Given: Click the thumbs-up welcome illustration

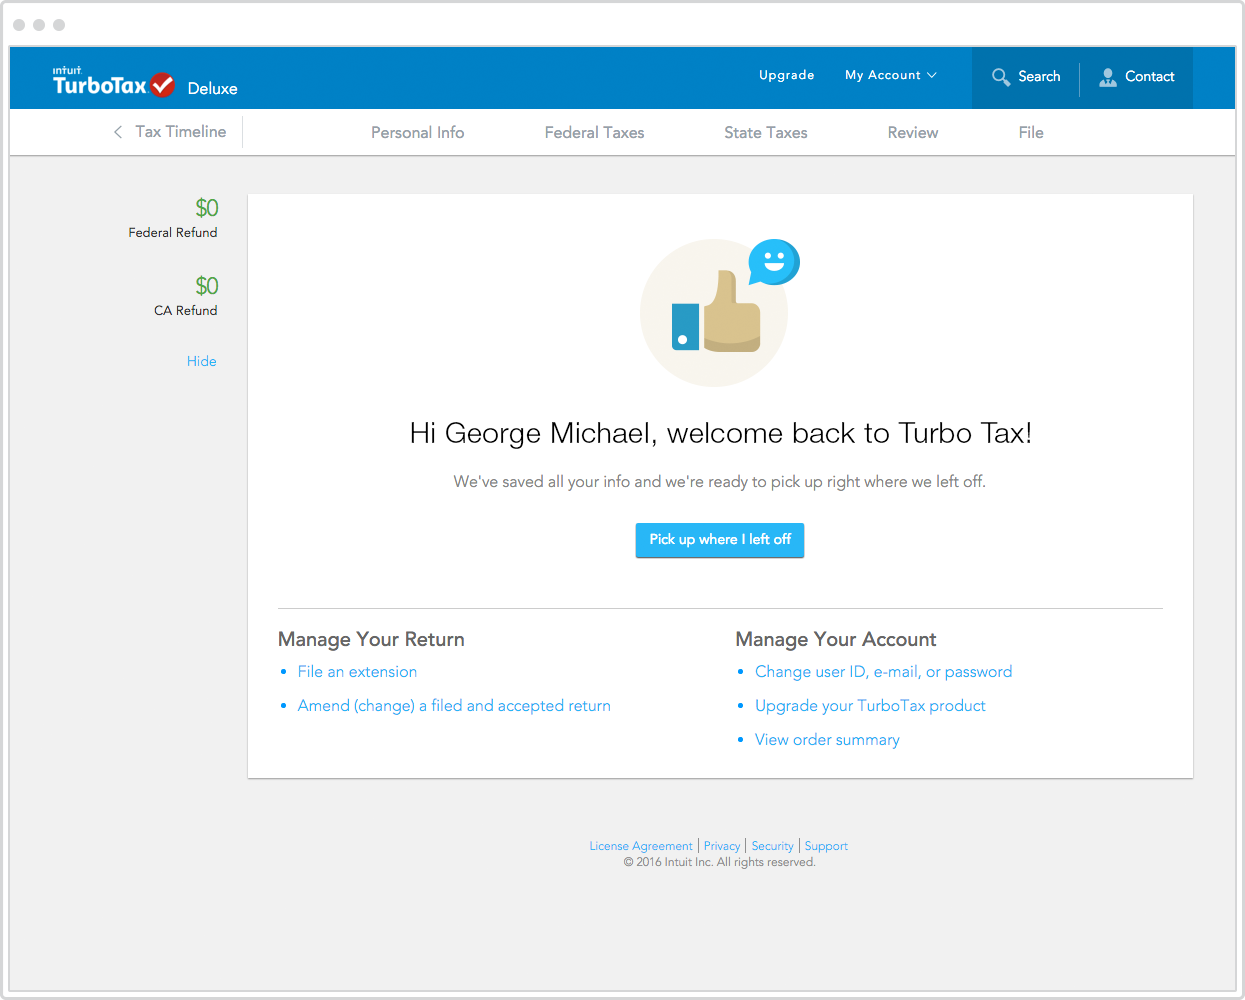Looking at the screenshot, I should (x=714, y=313).
